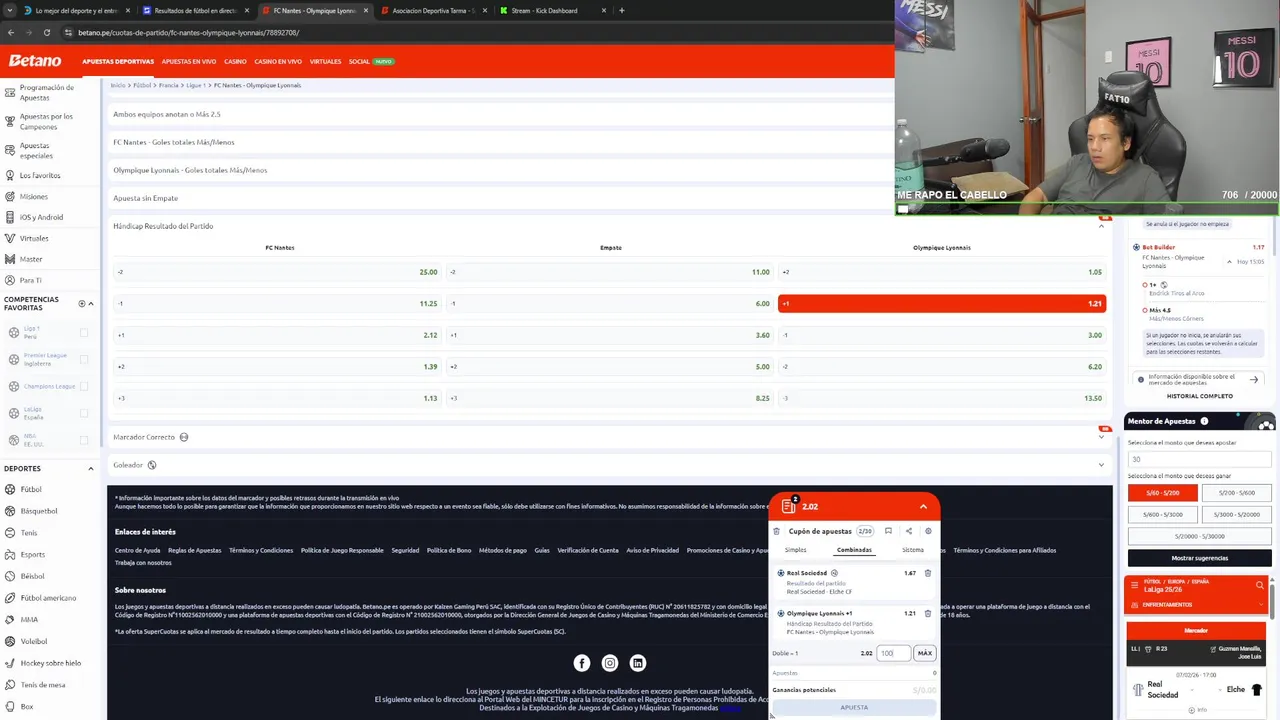Collapse the bet slip panel chevron
Viewport: 1280px width, 720px height.
[923, 507]
